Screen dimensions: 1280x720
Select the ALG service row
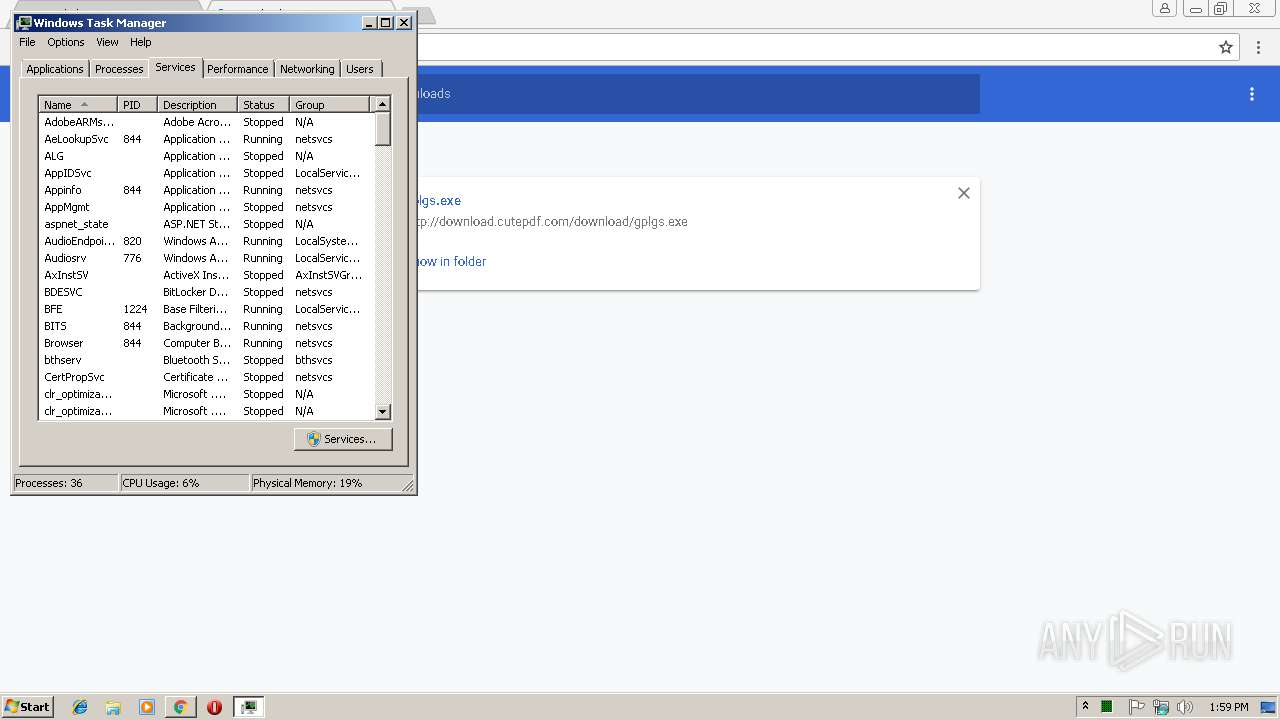(x=206, y=156)
